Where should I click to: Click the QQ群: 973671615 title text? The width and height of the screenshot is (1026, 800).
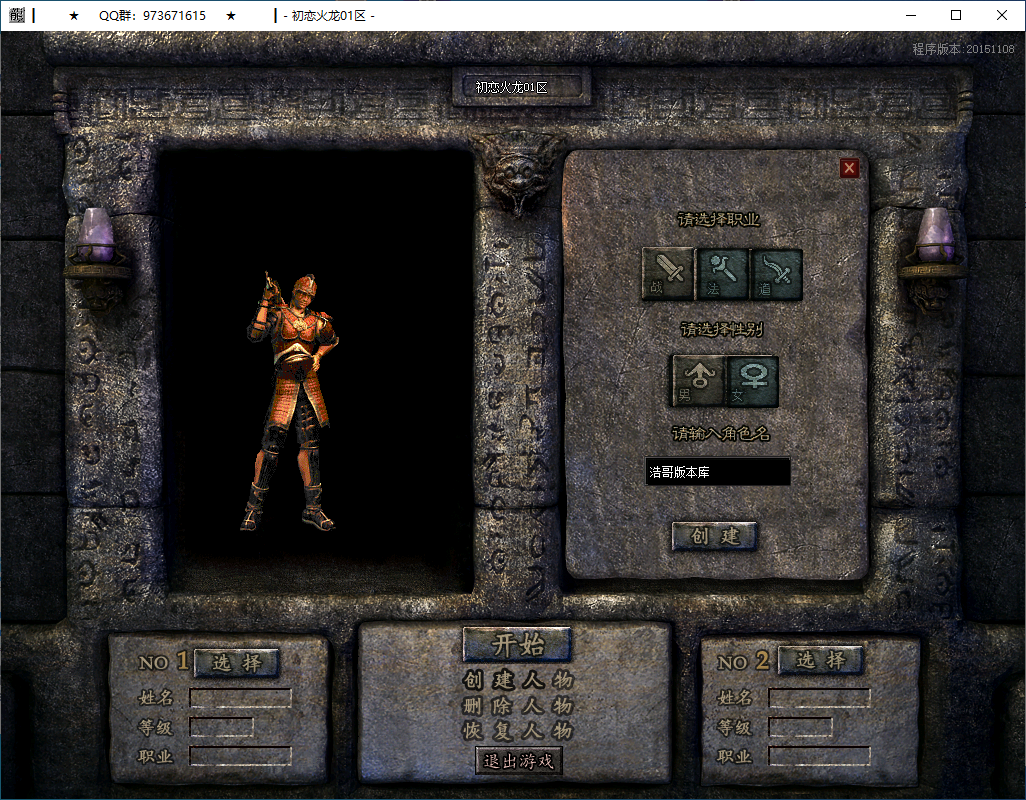tap(152, 16)
